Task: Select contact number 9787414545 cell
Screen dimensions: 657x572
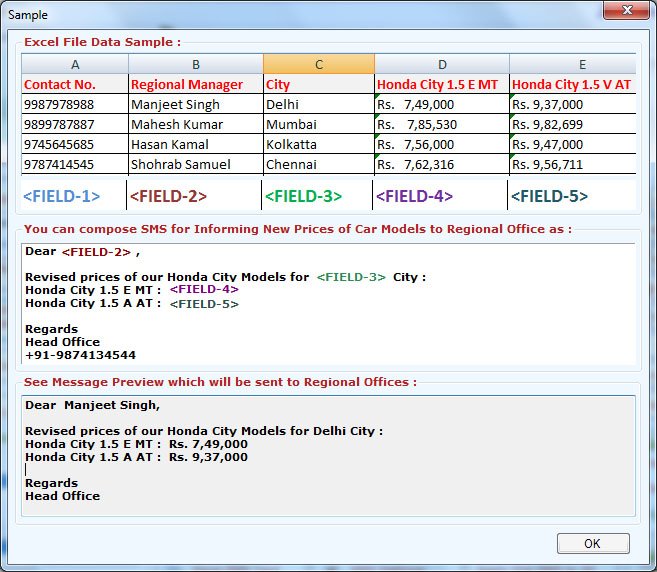Action: 75,164
